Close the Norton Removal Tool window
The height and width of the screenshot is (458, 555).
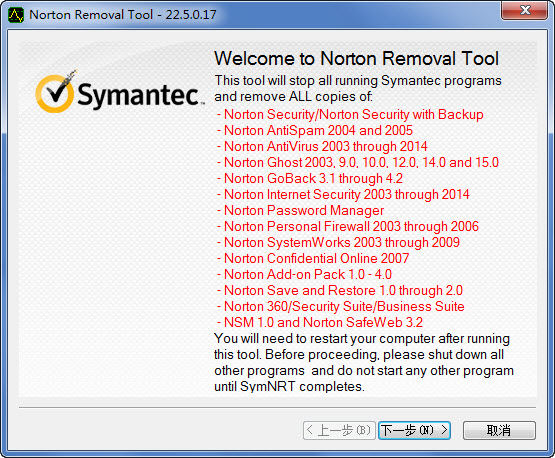[525, 10]
